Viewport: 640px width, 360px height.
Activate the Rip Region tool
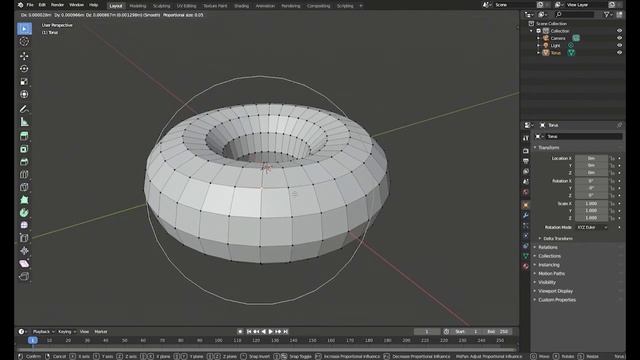(24, 276)
